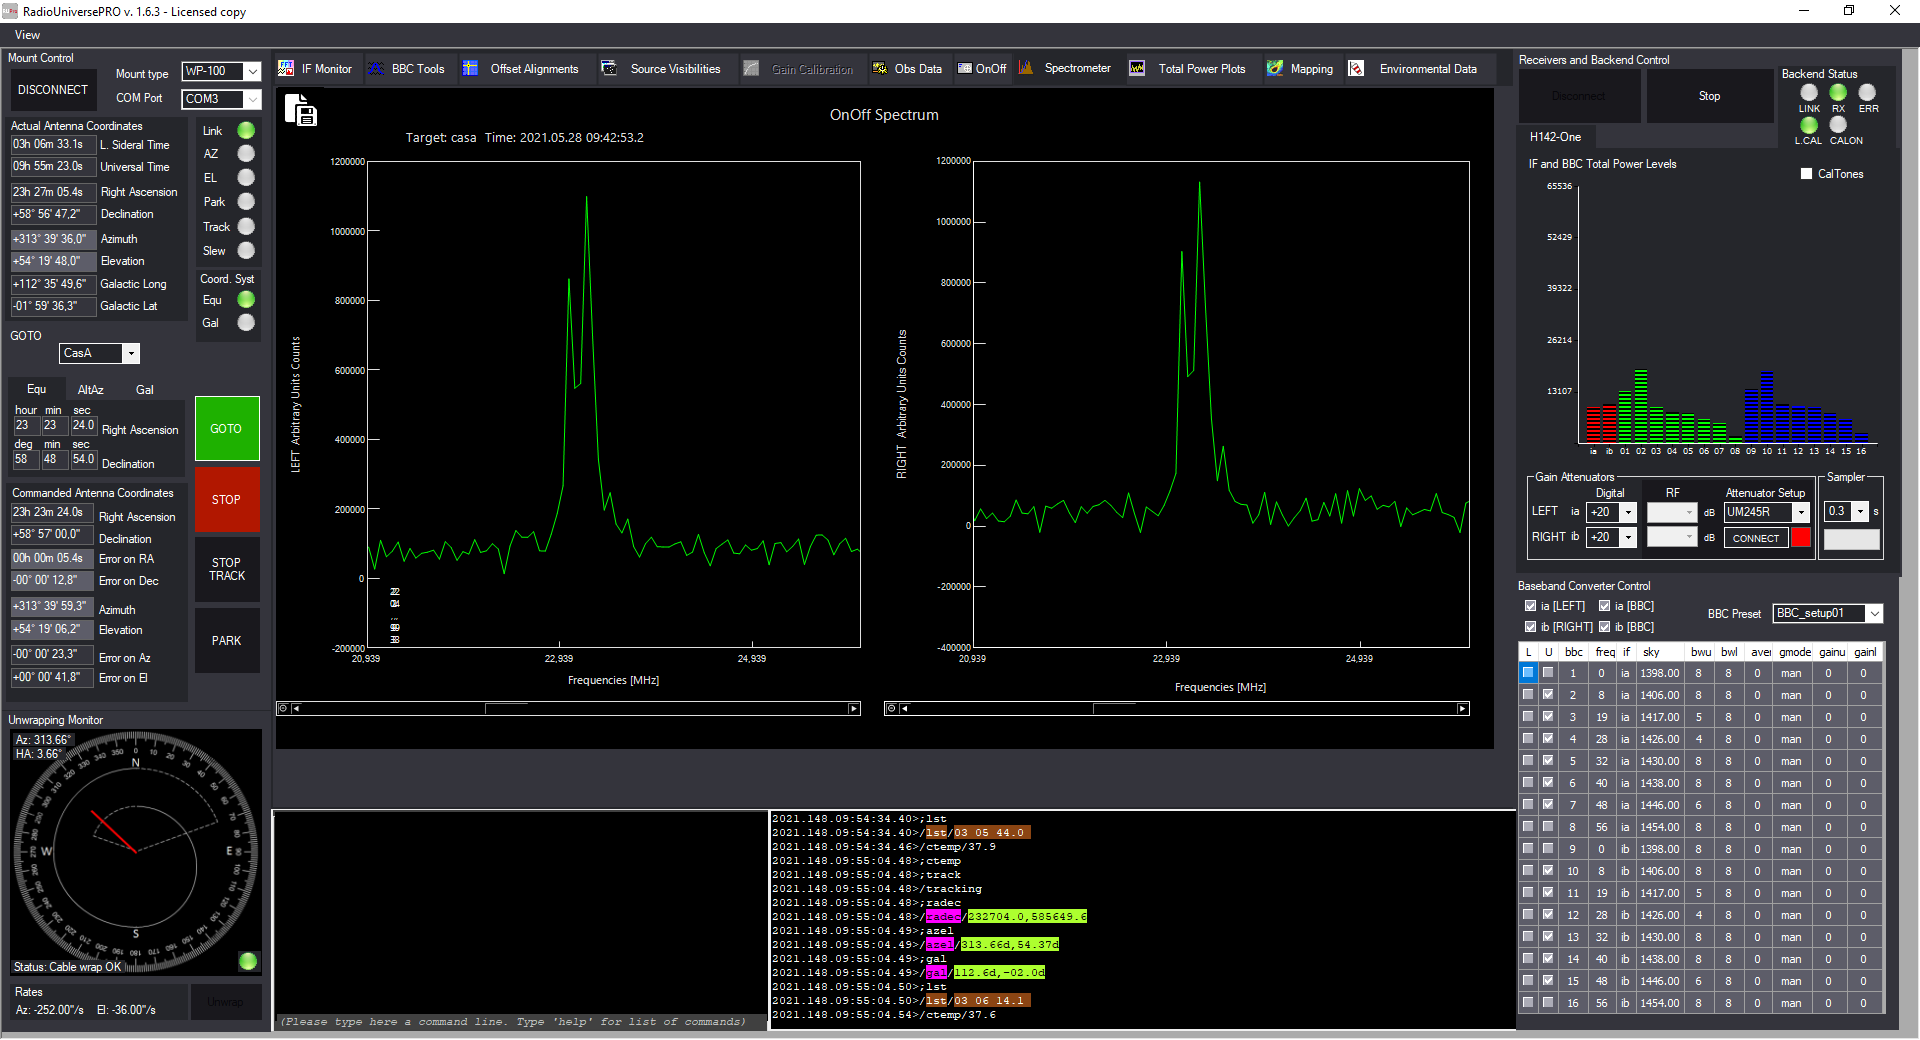Click the red attenuator connection swatch
Screen dimensions: 1920x1040
[1801, 538]
